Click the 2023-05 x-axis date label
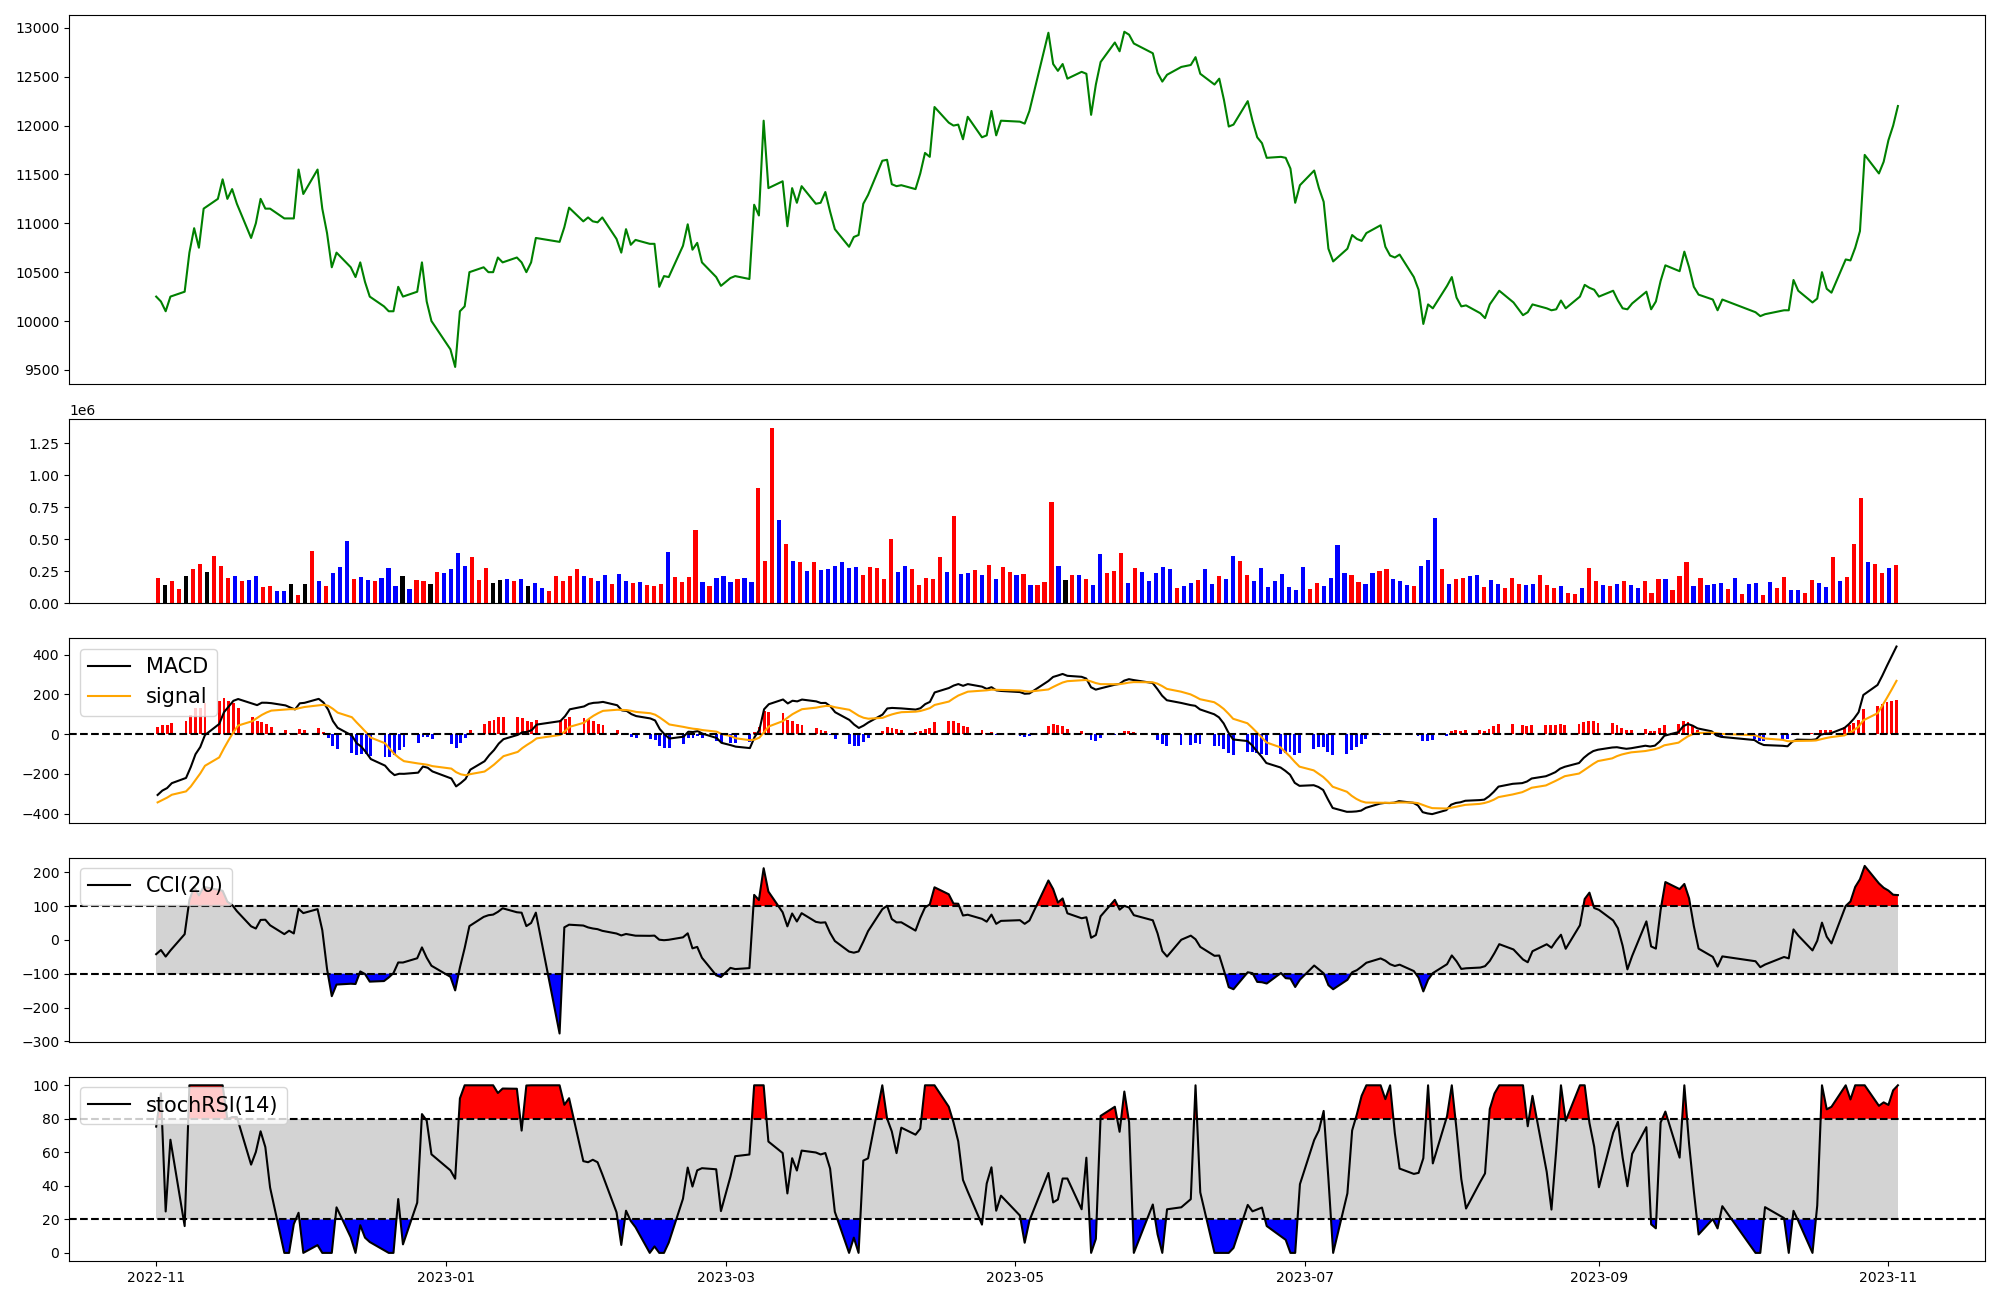2000x1300 pixels. click(1016, 1277)
